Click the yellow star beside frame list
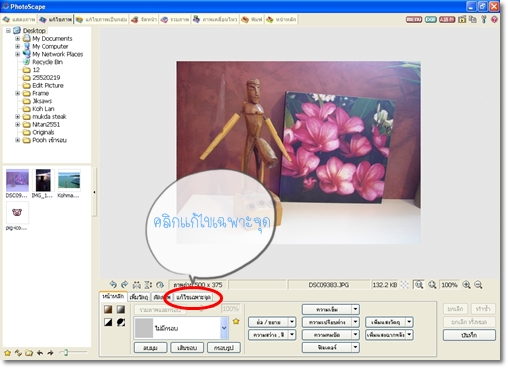This screenshot has height=368, width=508. [x=236, y=321]
